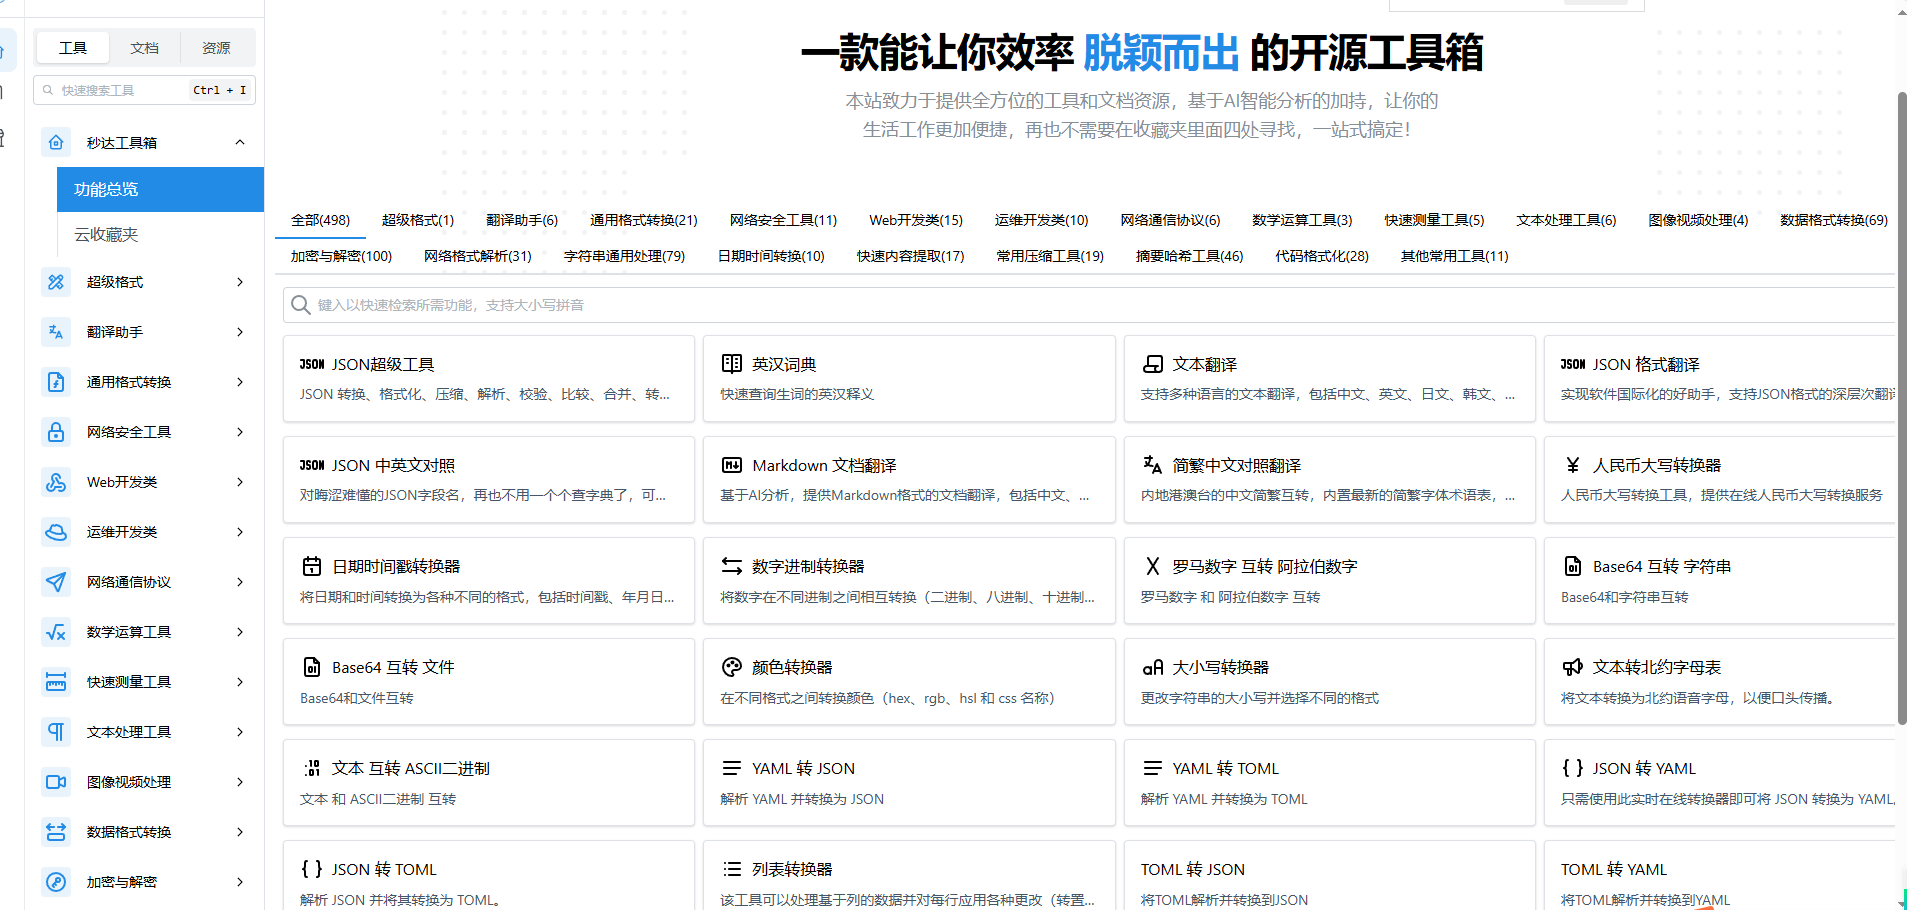
Task: Click the icon on 文本 互转 ASCII二进制 card
Action: pyautogui.click(x=312, y=768)
